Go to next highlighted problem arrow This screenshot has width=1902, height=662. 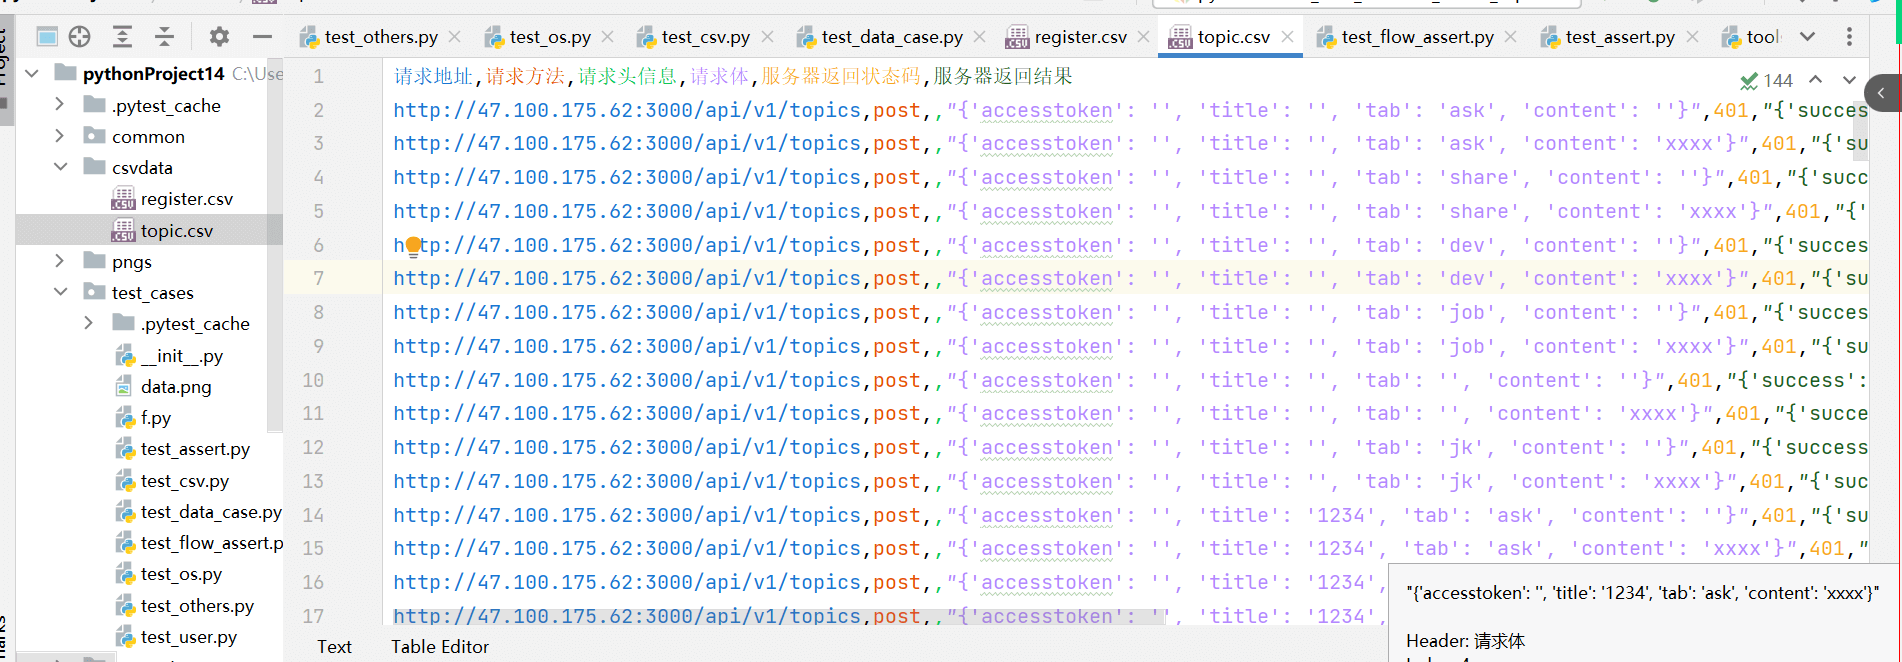click(x=1849, y=79)
